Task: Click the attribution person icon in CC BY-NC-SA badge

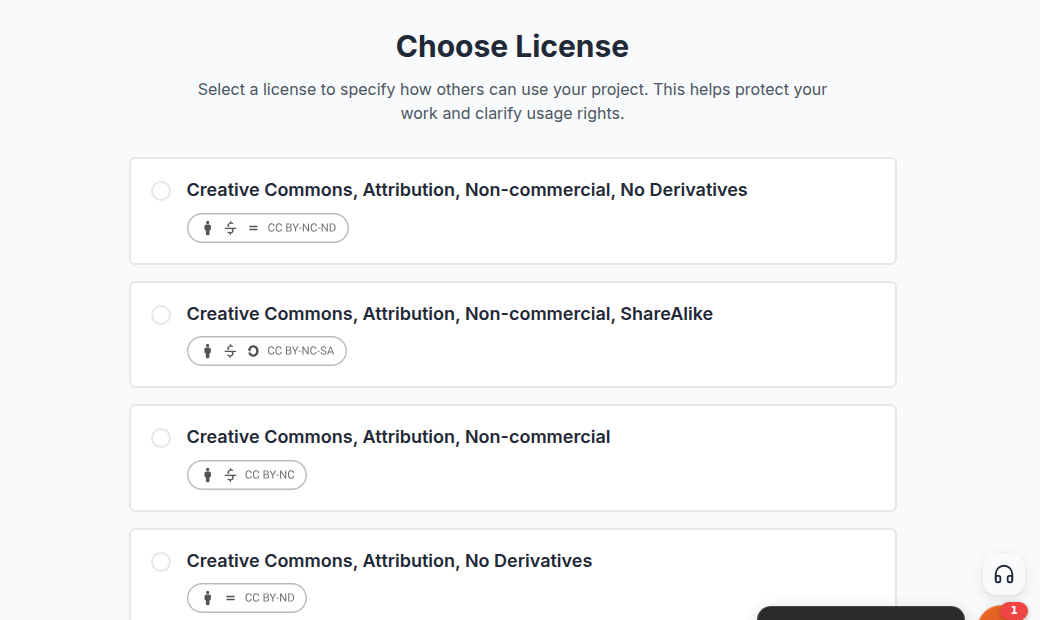Action: tap(208, 351)
